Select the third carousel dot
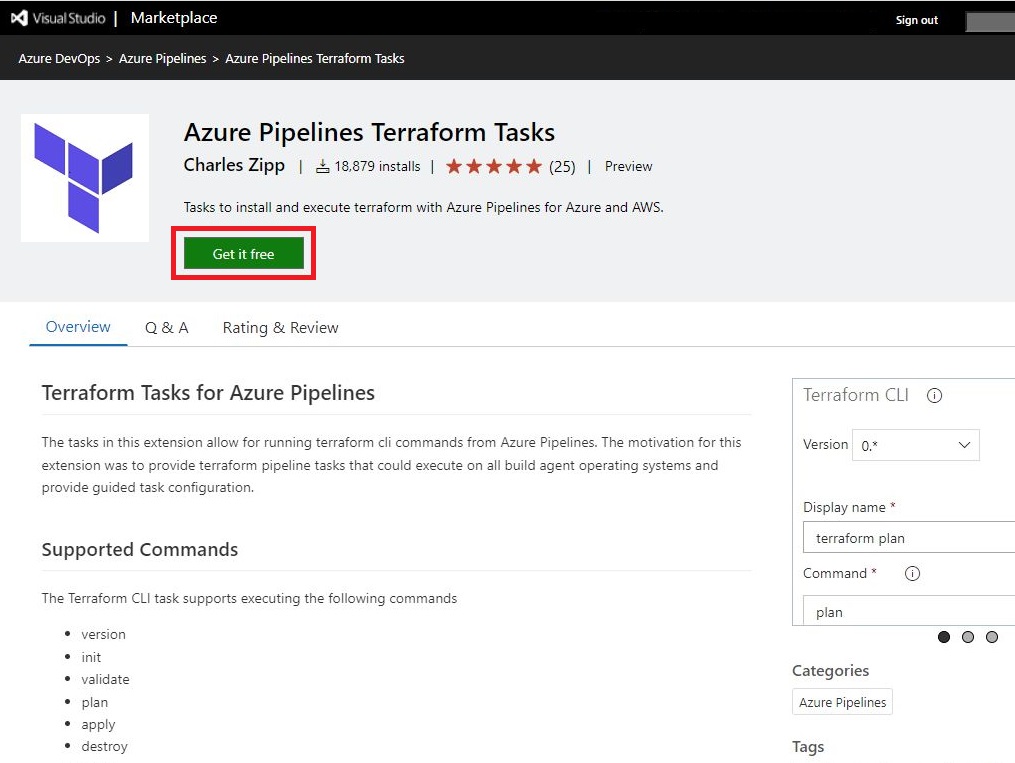 coord(992,637)
